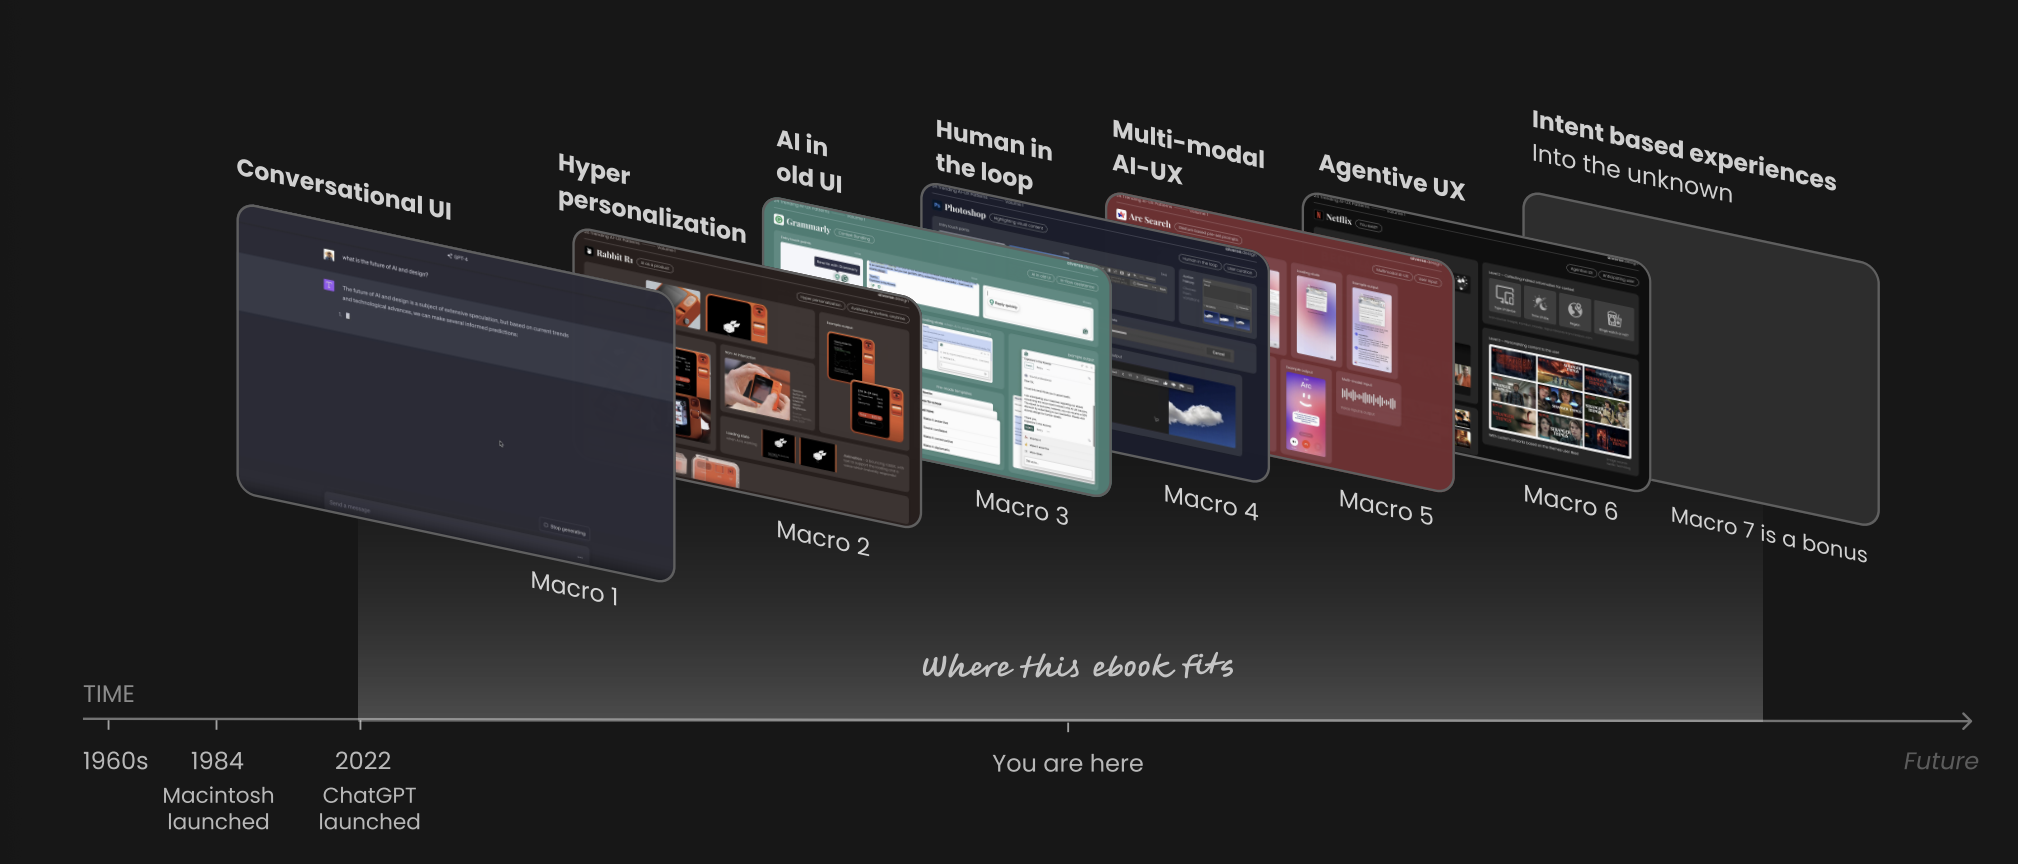The width and height of the screenshot is (2018, 864).
Task: Click the 2022 ChatGPT launched timeline marker
Action: point(360,722)
